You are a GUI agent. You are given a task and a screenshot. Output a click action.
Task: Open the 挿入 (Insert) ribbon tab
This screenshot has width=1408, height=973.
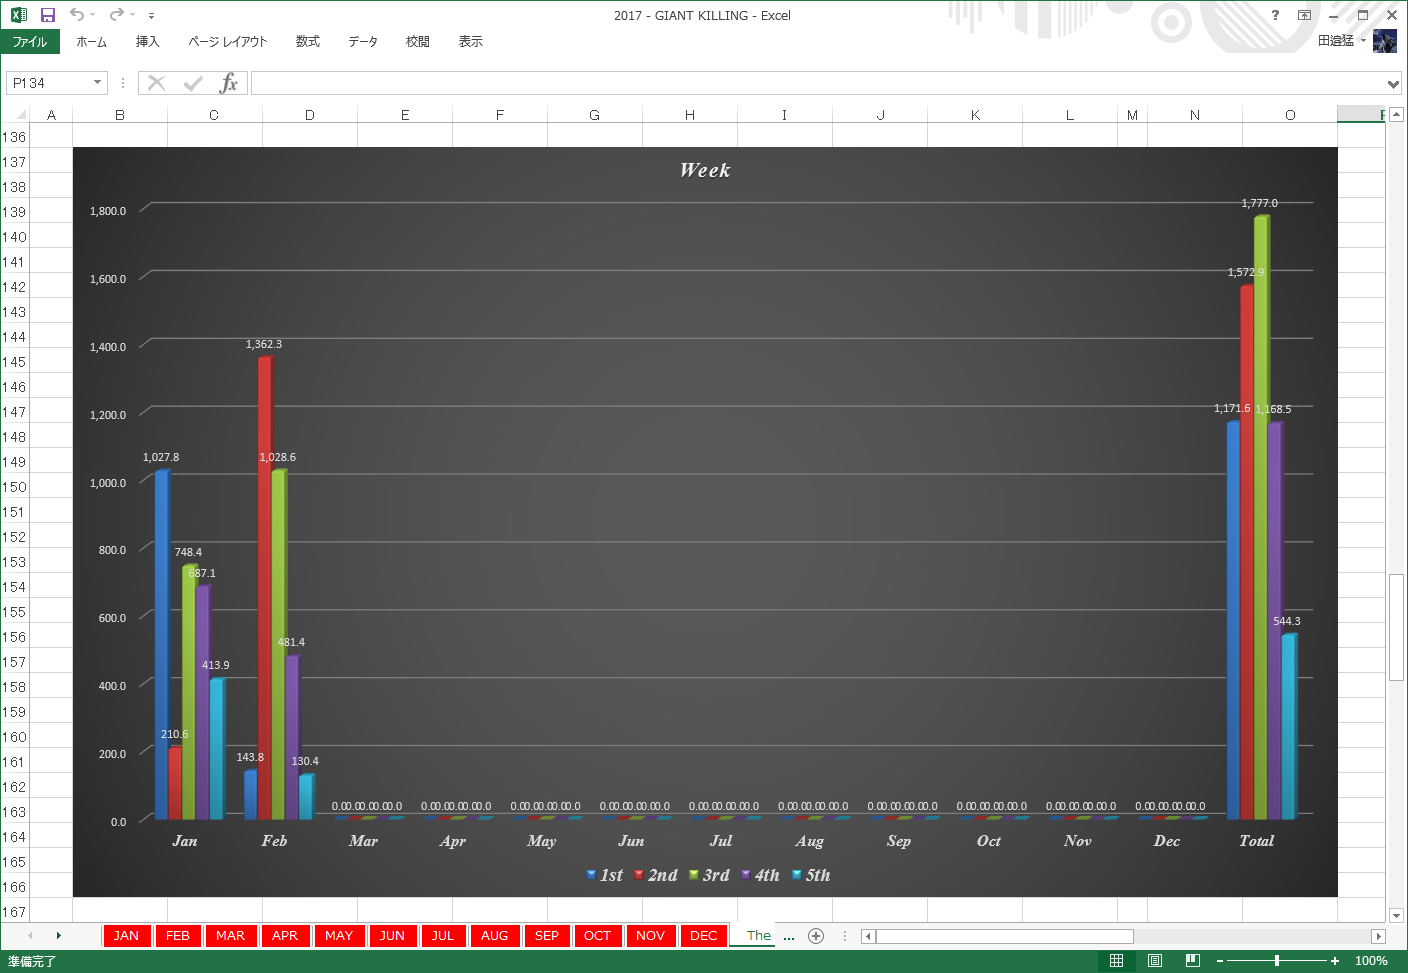[148, 42]
